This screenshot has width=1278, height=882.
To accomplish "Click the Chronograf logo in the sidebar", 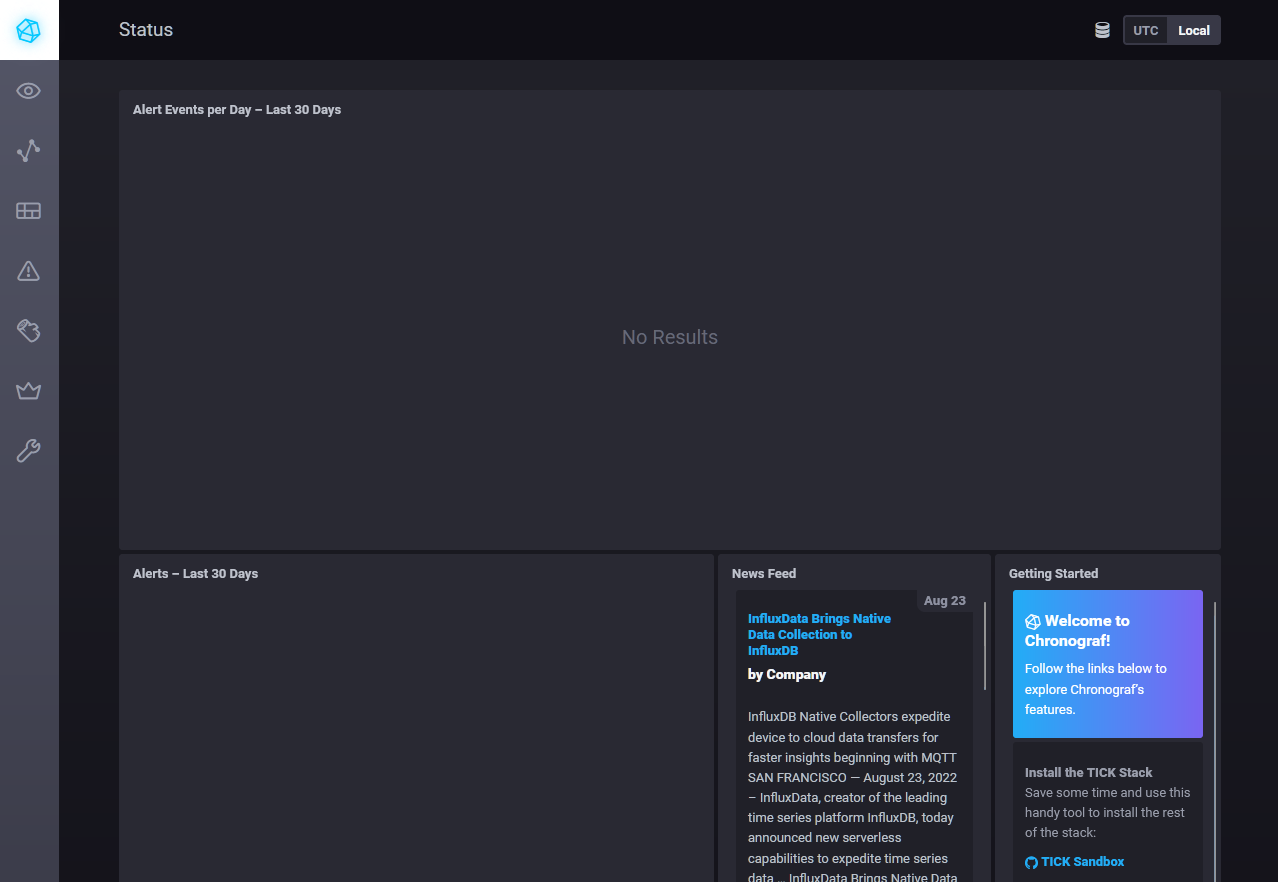I will [x=29, y=30].
